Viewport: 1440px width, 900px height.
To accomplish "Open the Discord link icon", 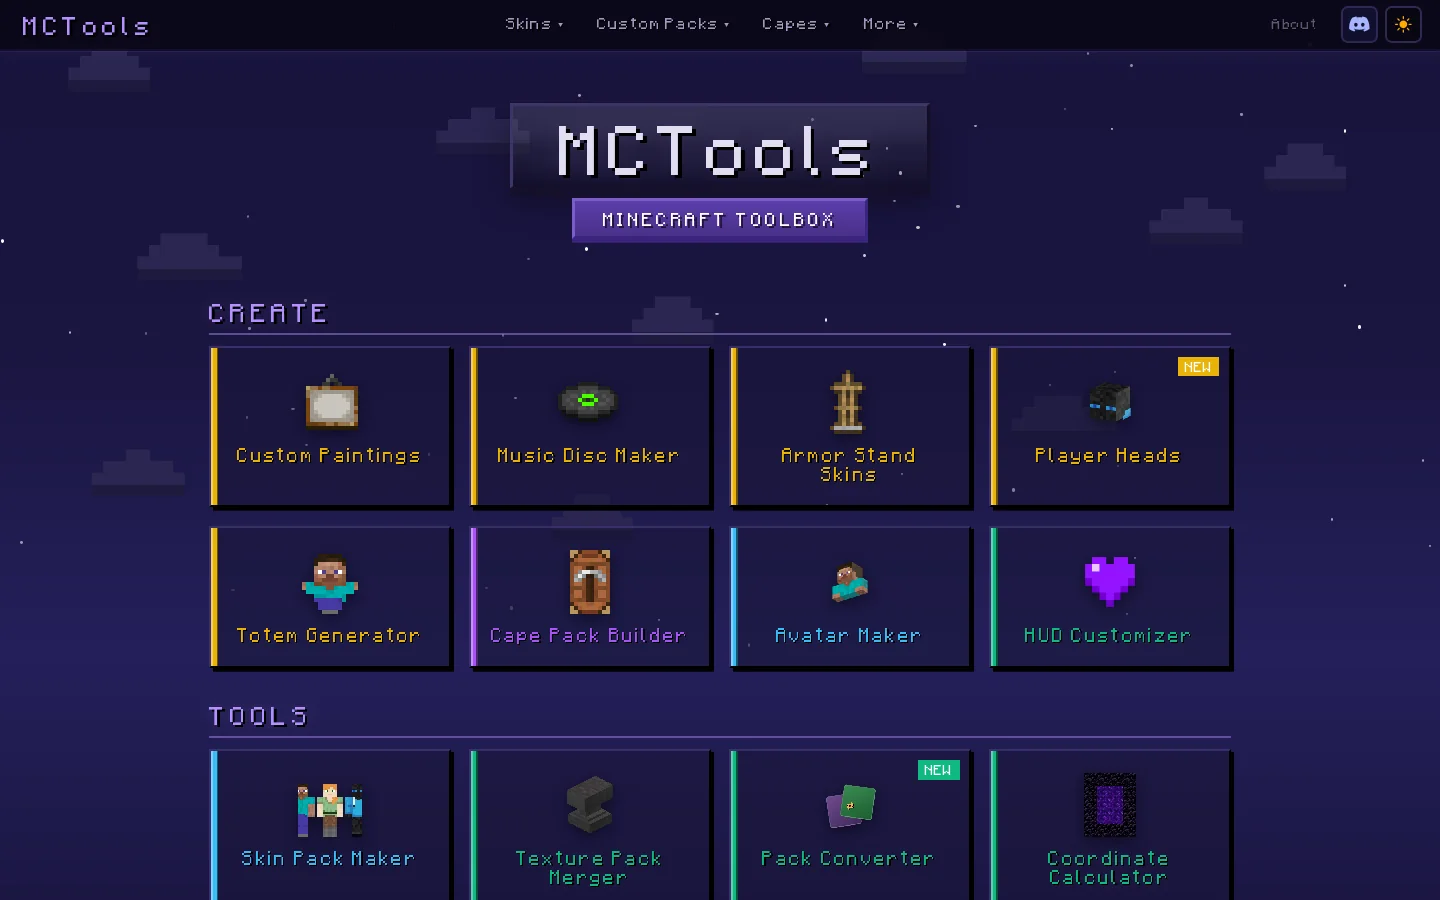I will (x=1359, y=24).
